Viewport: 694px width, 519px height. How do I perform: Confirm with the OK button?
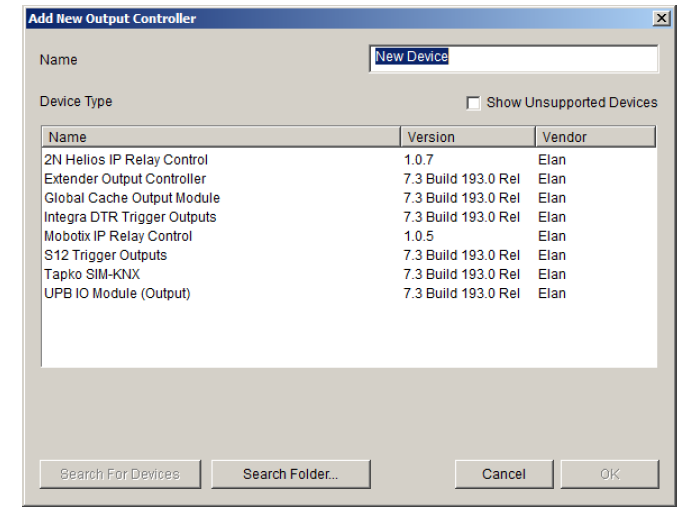[609, 474]
